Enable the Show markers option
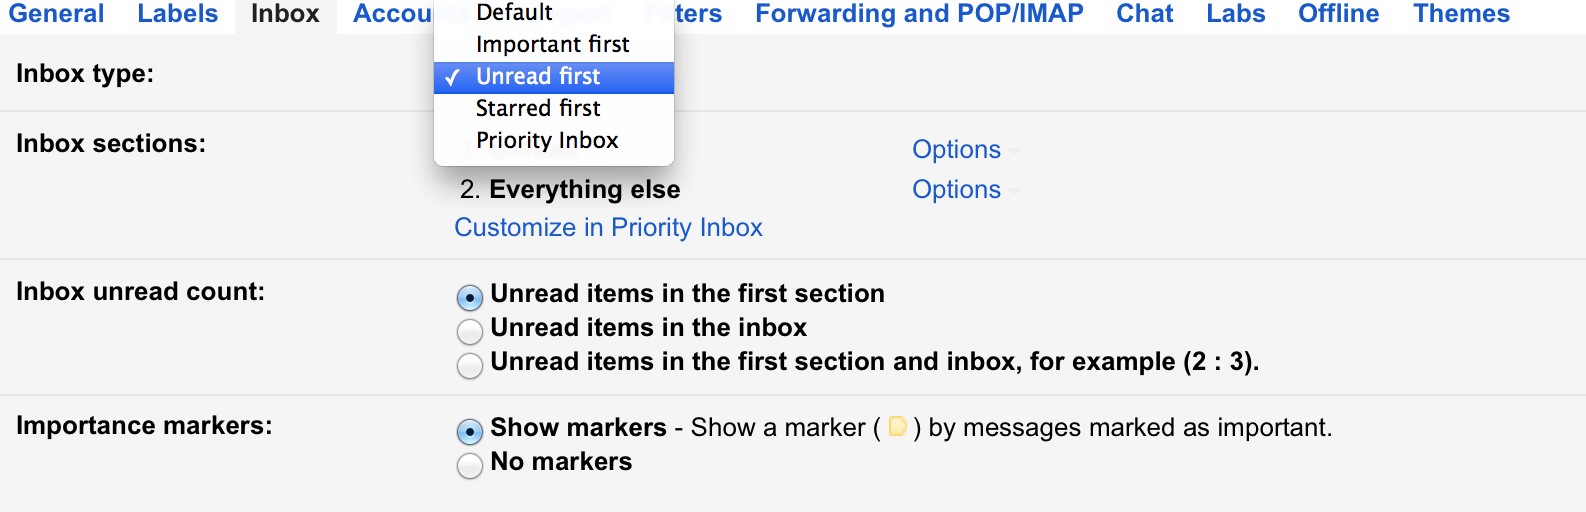 tap(469, 431)
